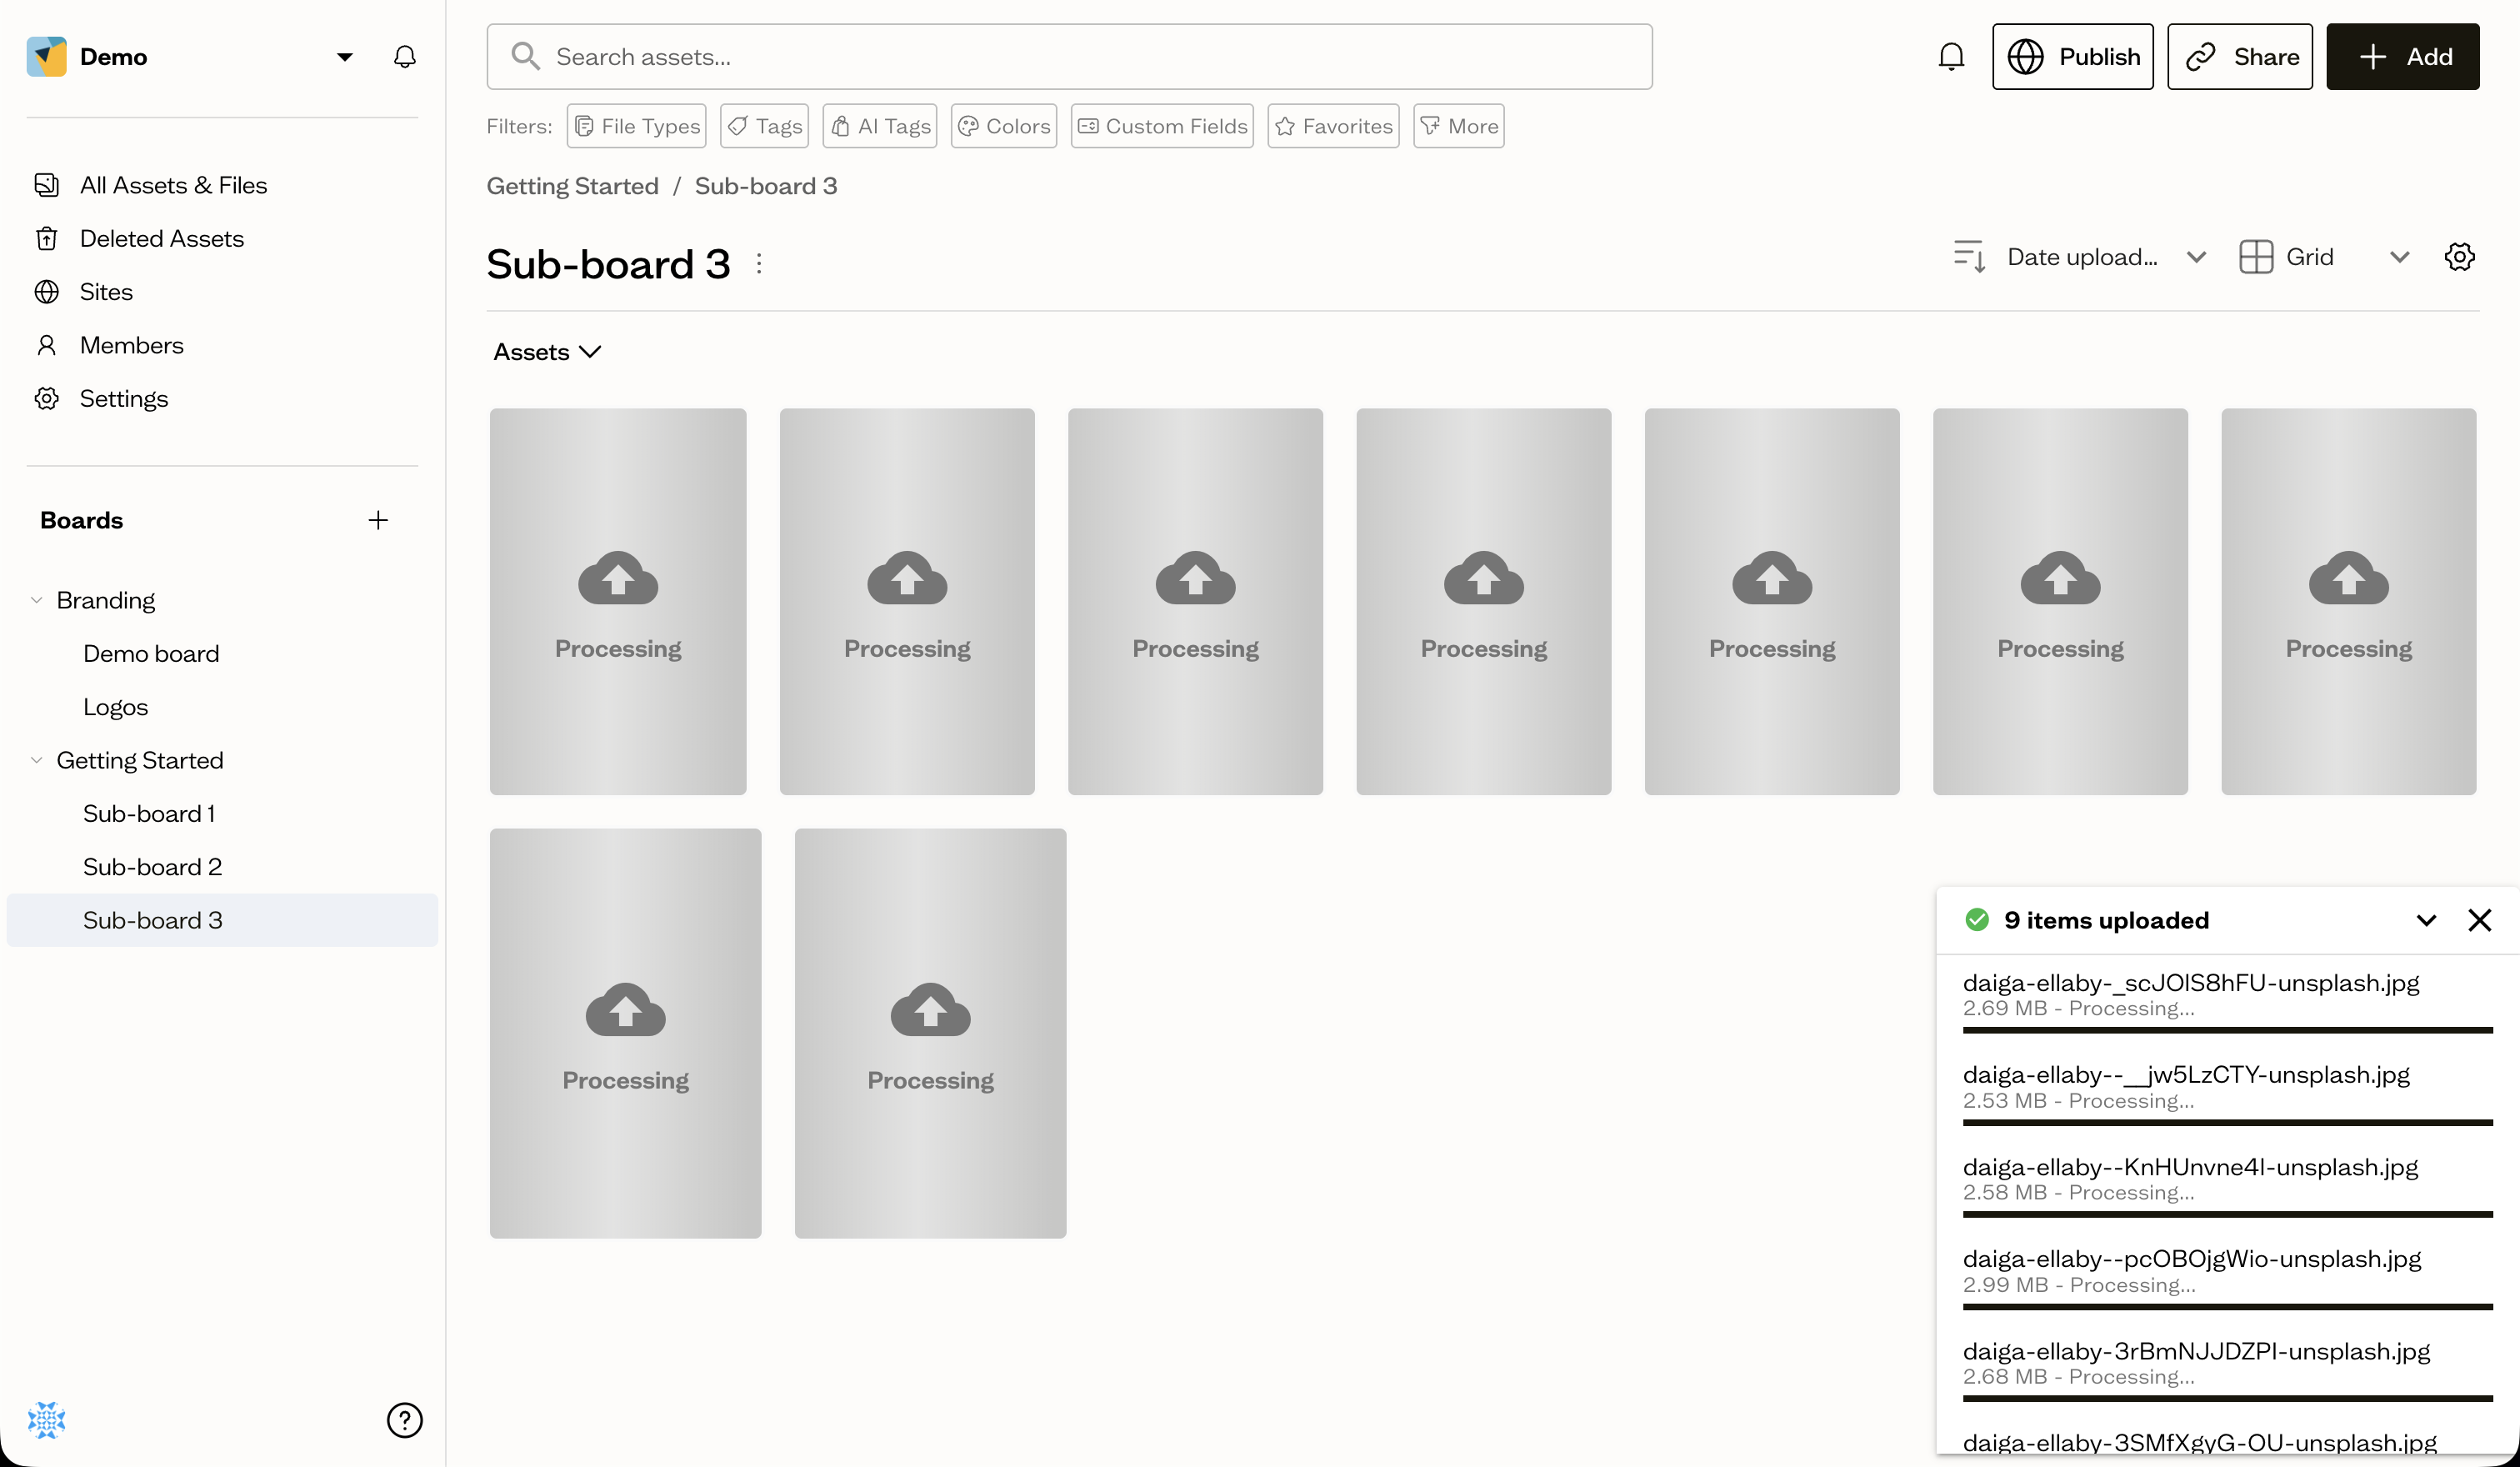Image resolution: width=2520 pixels, height=1467 pixels.
Task: Click the Members person icon
Action: (x=46, y=345)
